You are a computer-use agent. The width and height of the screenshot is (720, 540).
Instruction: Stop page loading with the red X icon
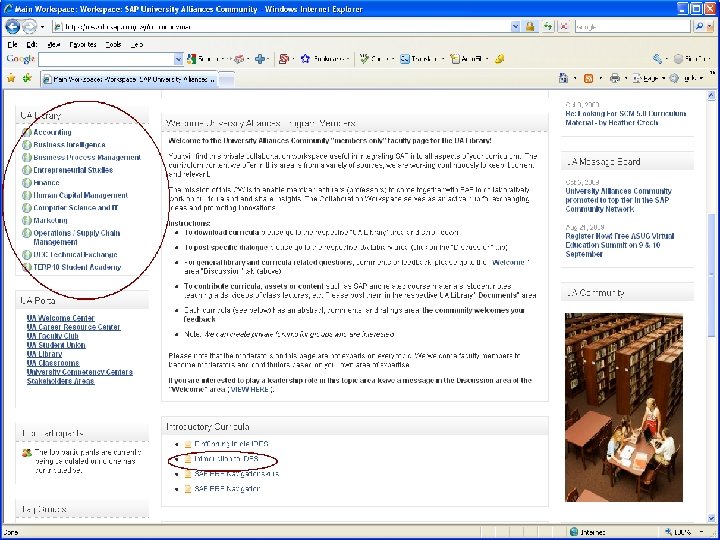tap(564, 27)
